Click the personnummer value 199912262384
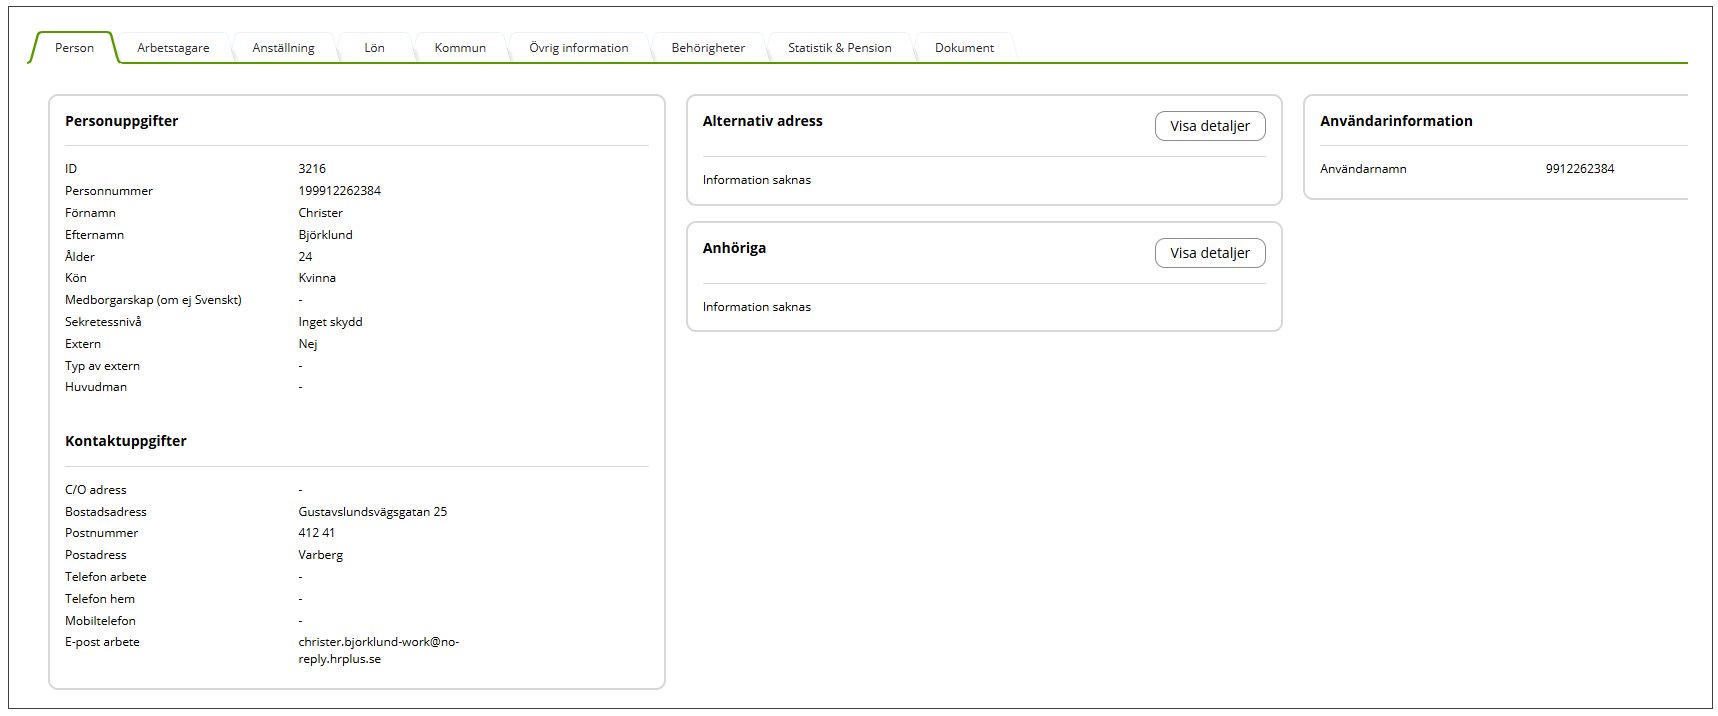This screenshot has height=716, width=1718. click(x=339, y=191)
